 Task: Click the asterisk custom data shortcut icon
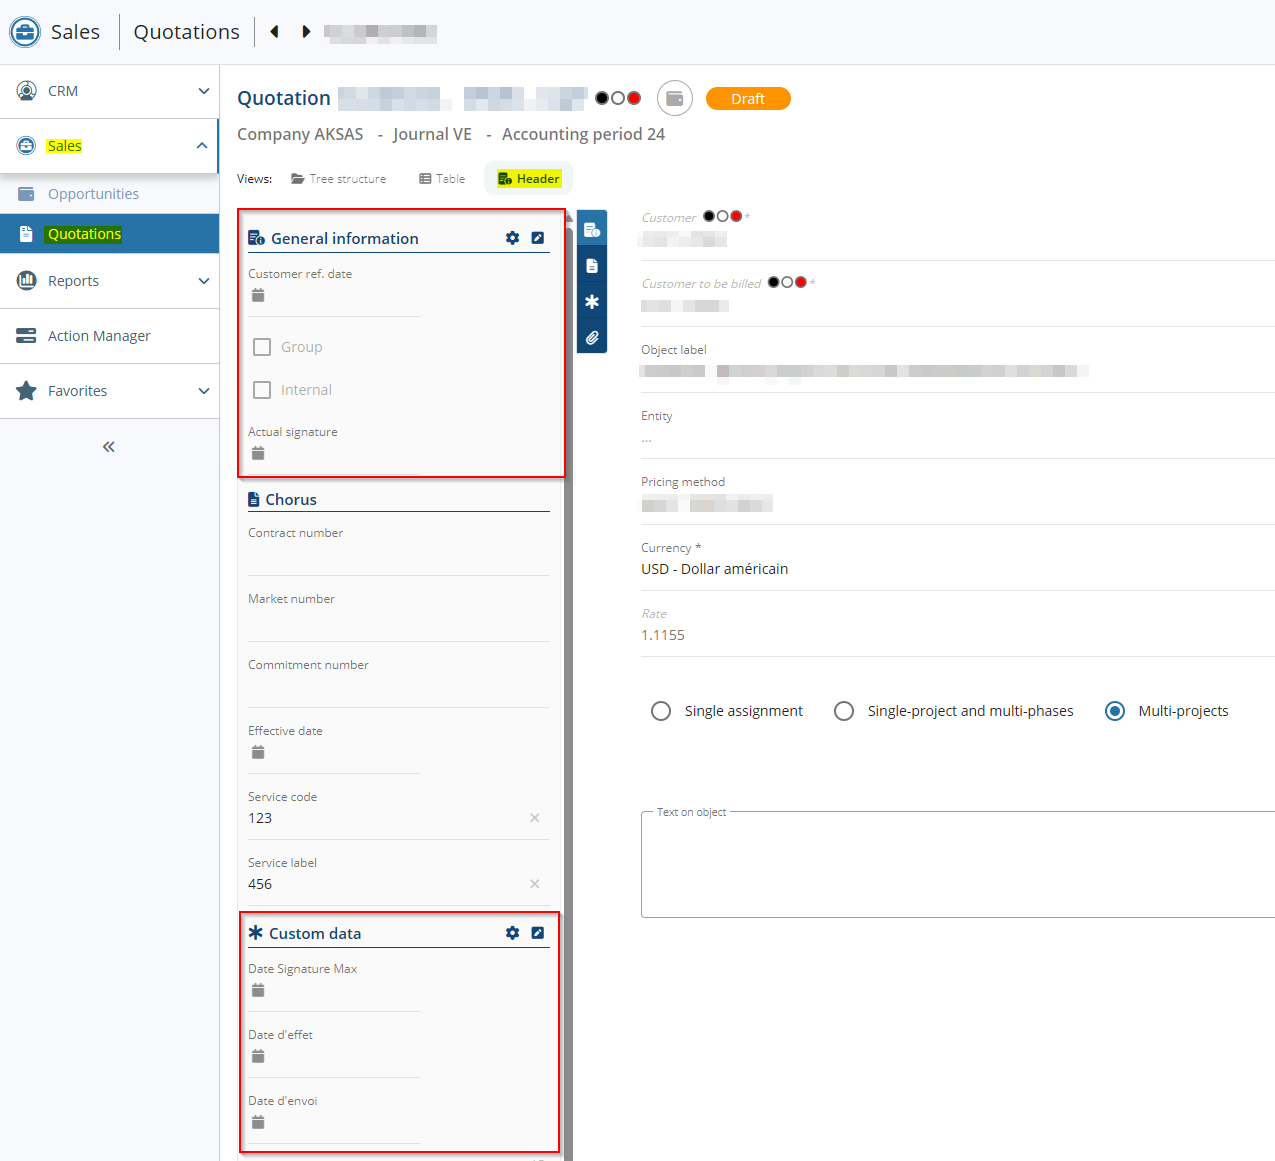point(592,302)
